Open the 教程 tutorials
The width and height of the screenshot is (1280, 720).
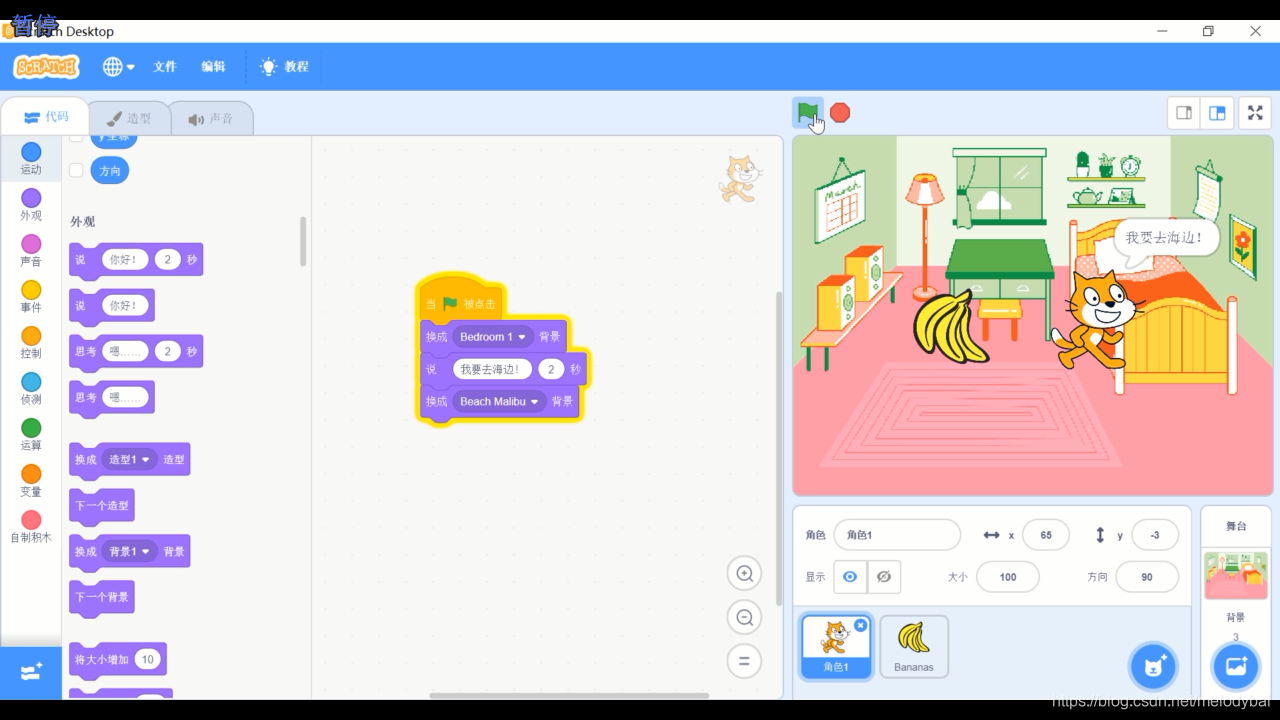284,67
